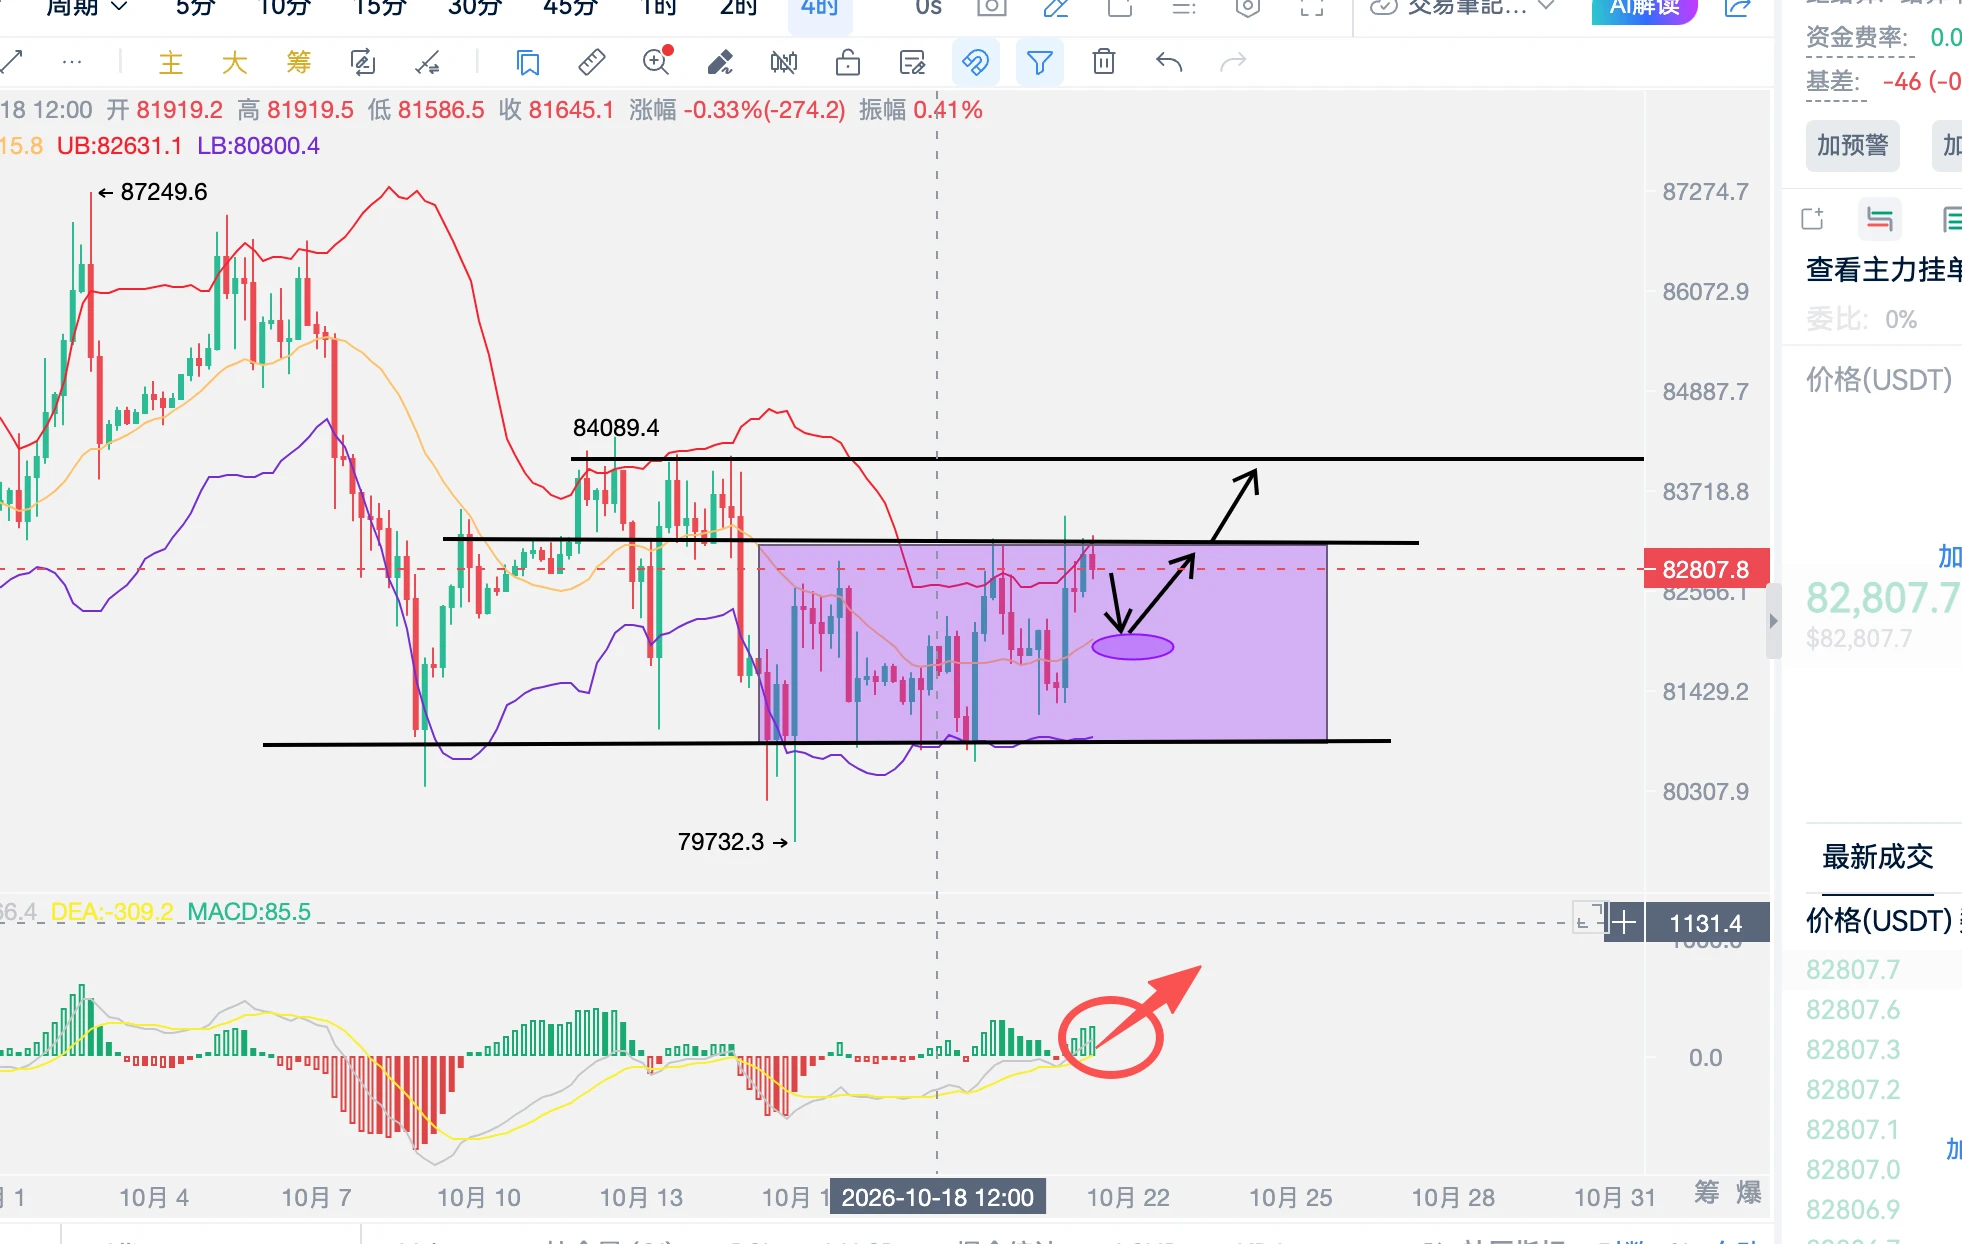Click the 2026-10-18 12:00 time axis label
The height and width of the screenshot is (1244, 1962).
coord(938,1197)
